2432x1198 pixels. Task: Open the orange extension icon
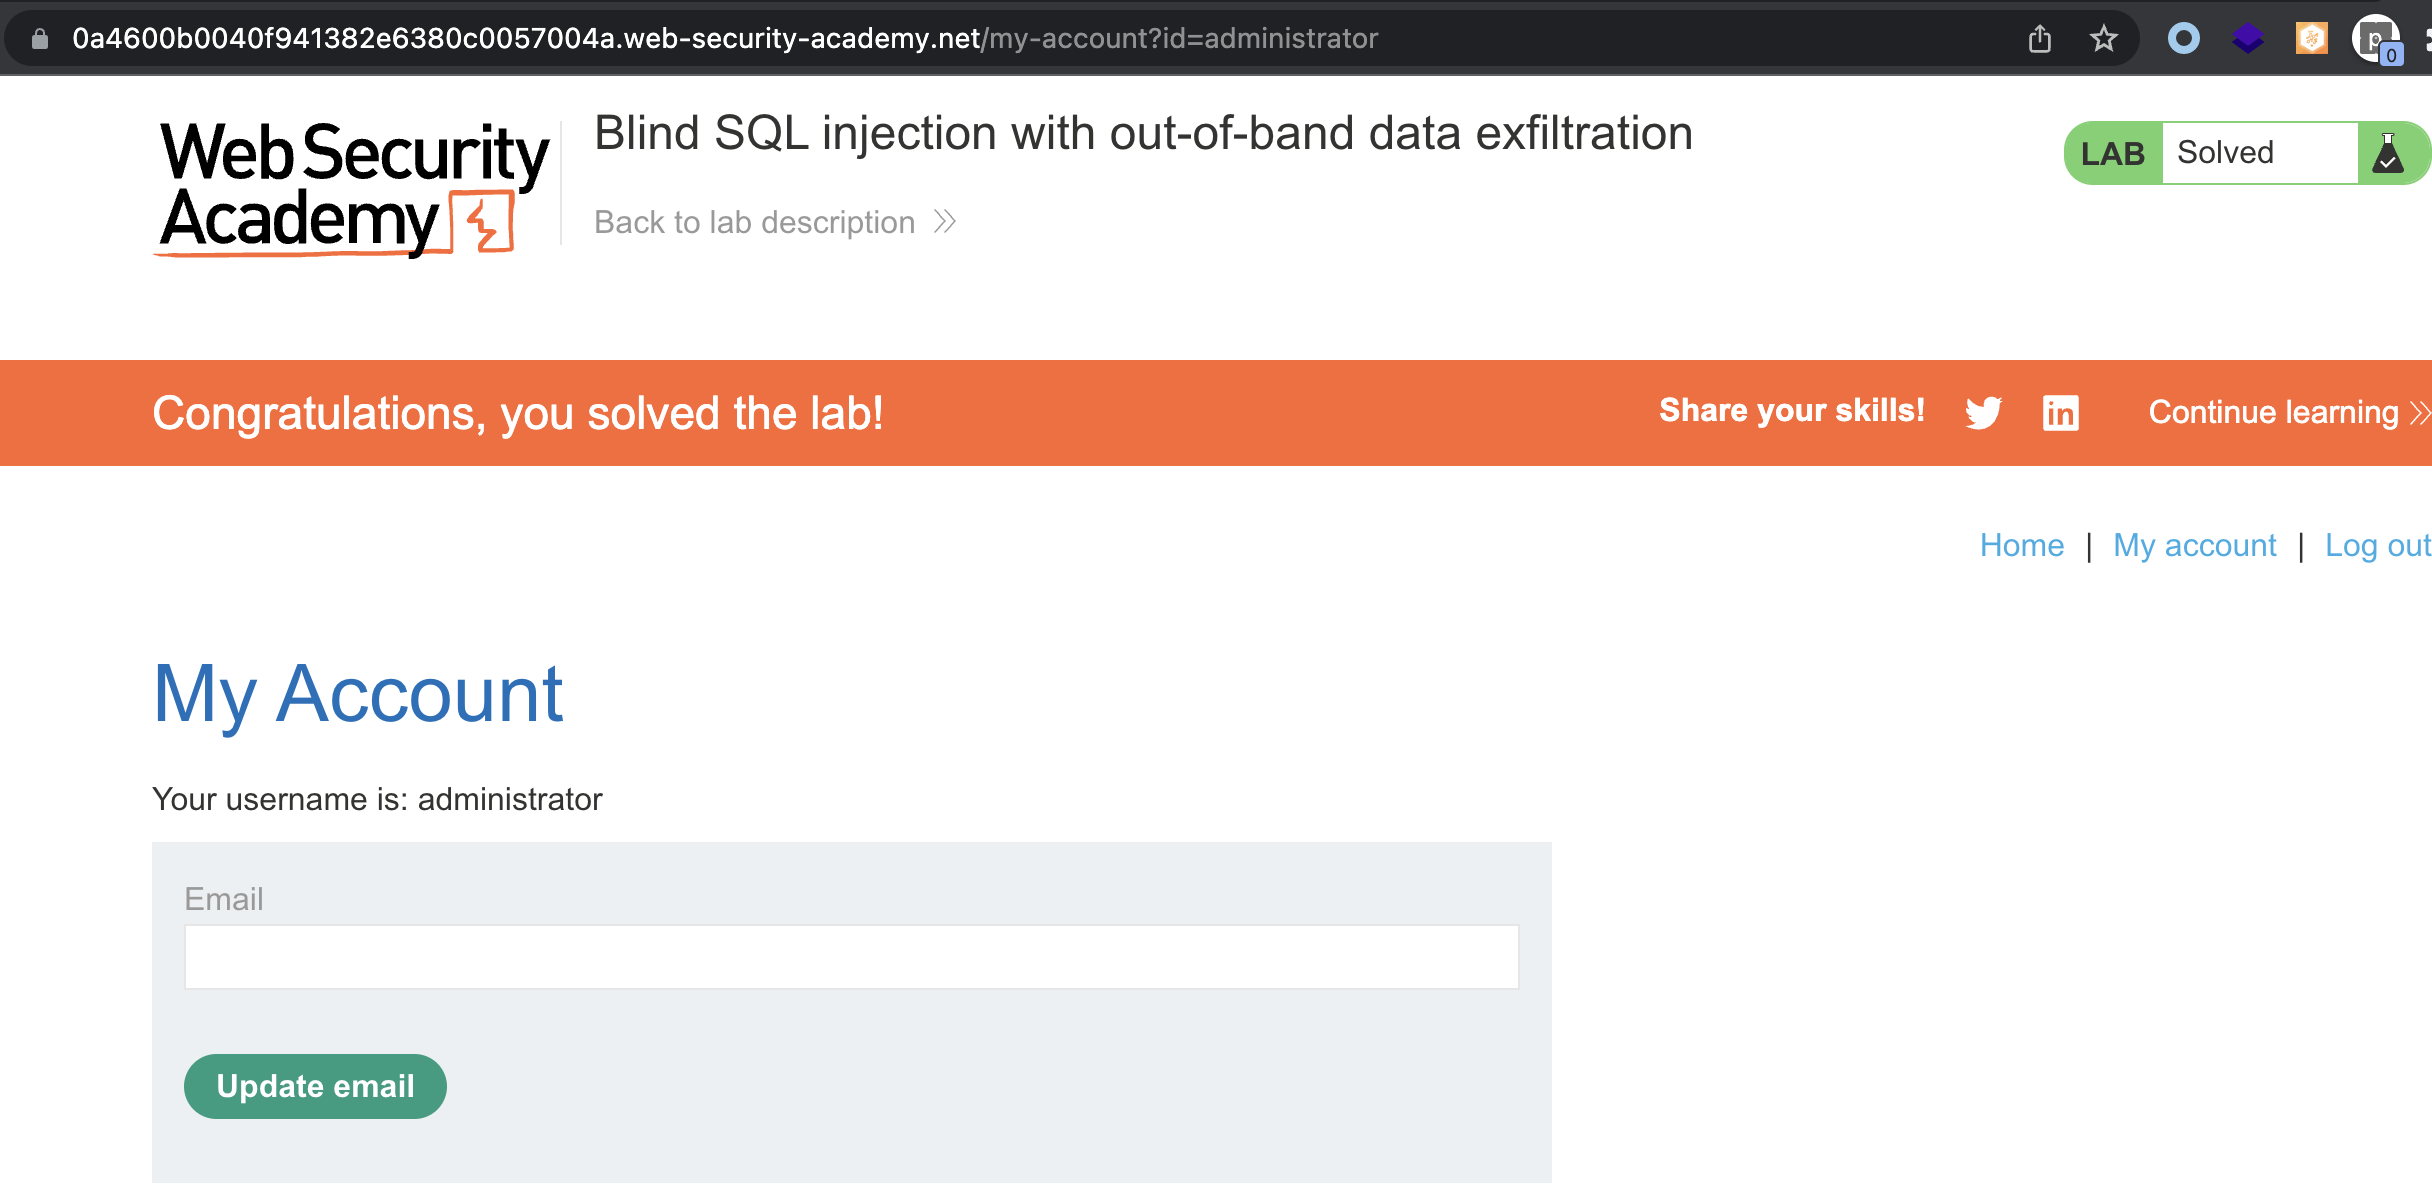tap(2311, 39)
